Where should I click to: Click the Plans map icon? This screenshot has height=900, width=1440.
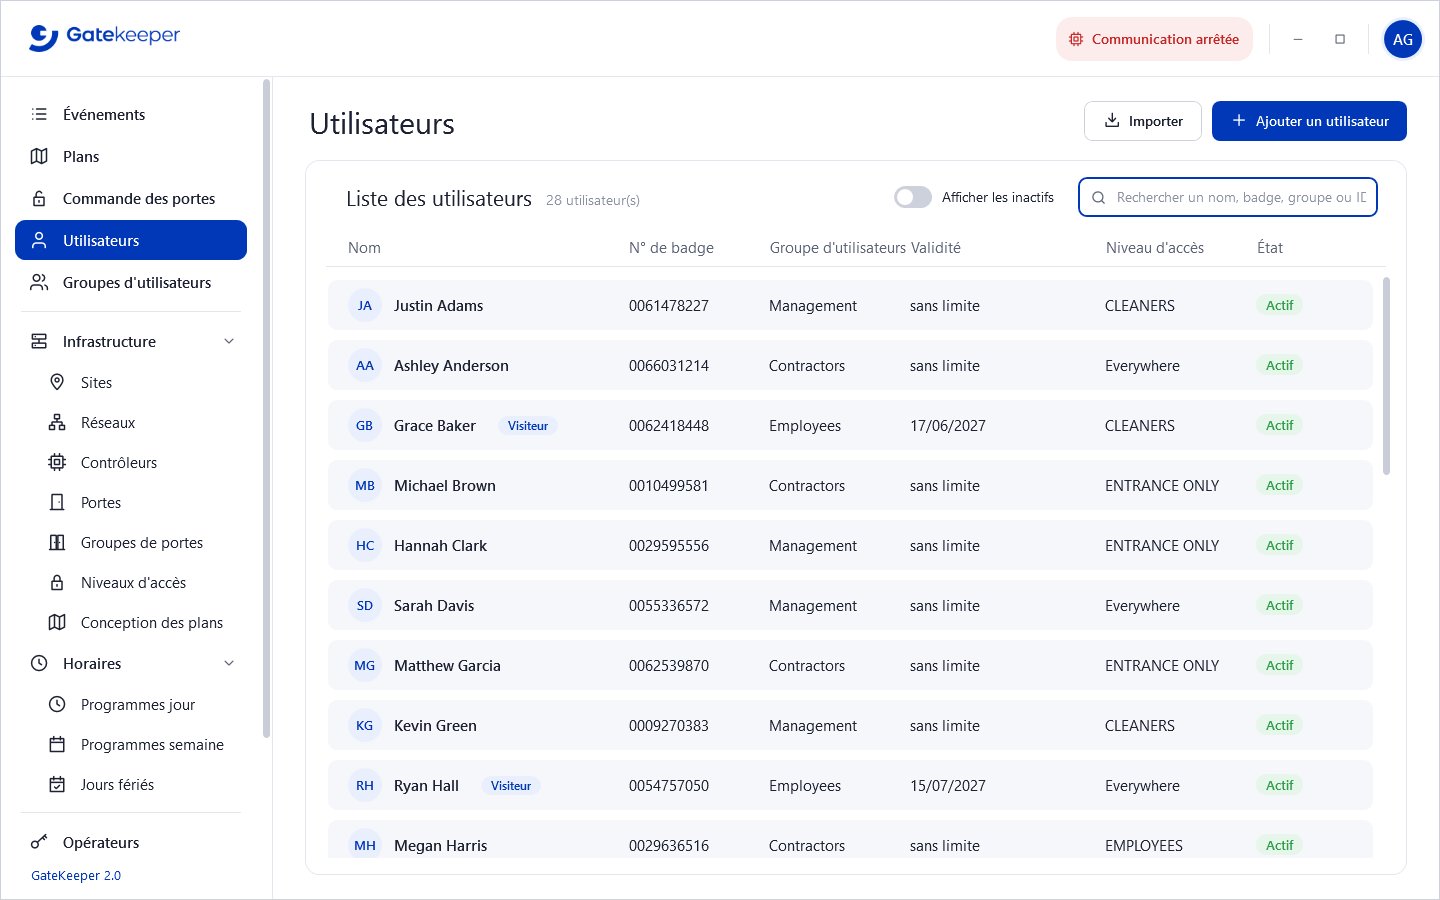click(x=39, y=156)
